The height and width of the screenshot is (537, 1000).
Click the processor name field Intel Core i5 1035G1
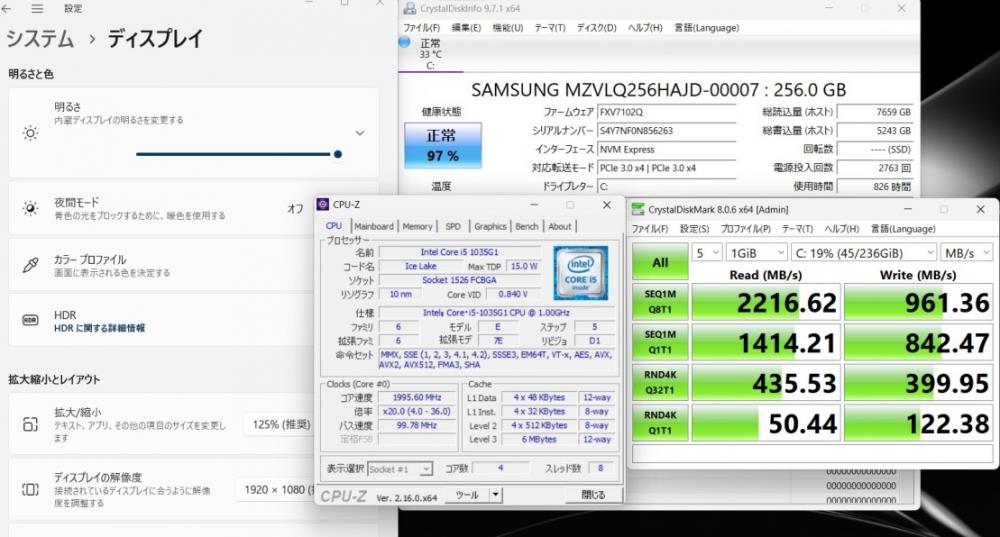[x=459, y=253]
